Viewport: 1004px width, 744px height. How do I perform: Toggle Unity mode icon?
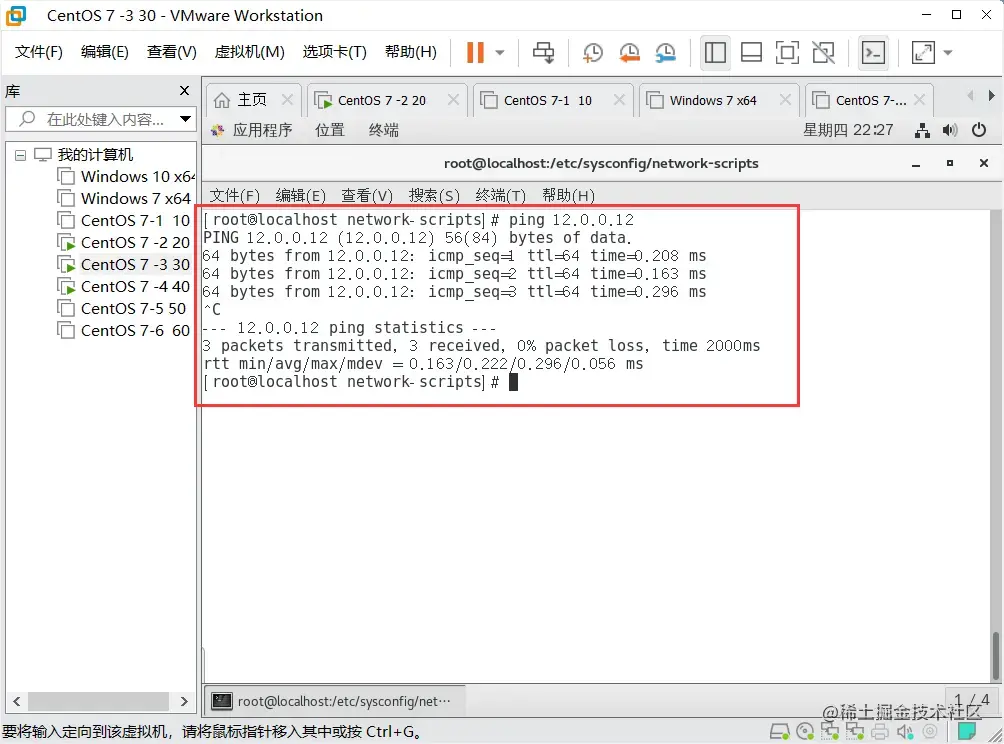[x=823, y=53]
